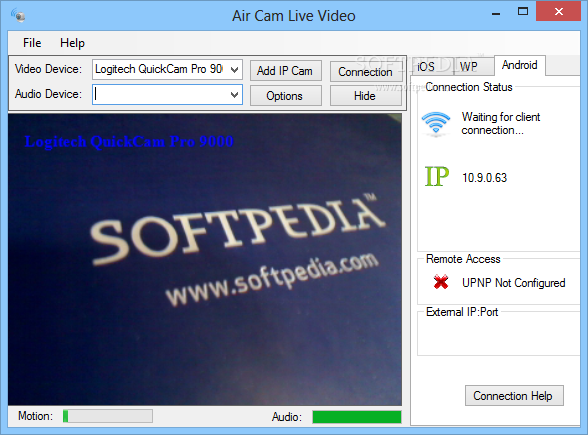Expand the Audio Device dropdown arrow

click(235, 94)
